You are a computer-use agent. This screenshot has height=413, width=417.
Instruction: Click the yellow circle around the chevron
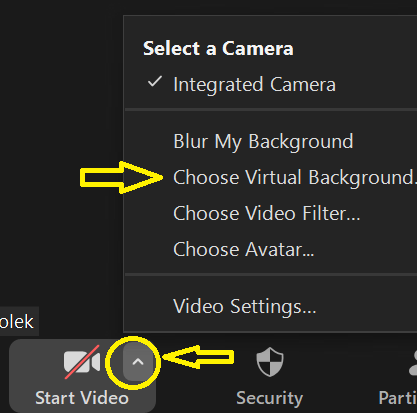[133, 363]
